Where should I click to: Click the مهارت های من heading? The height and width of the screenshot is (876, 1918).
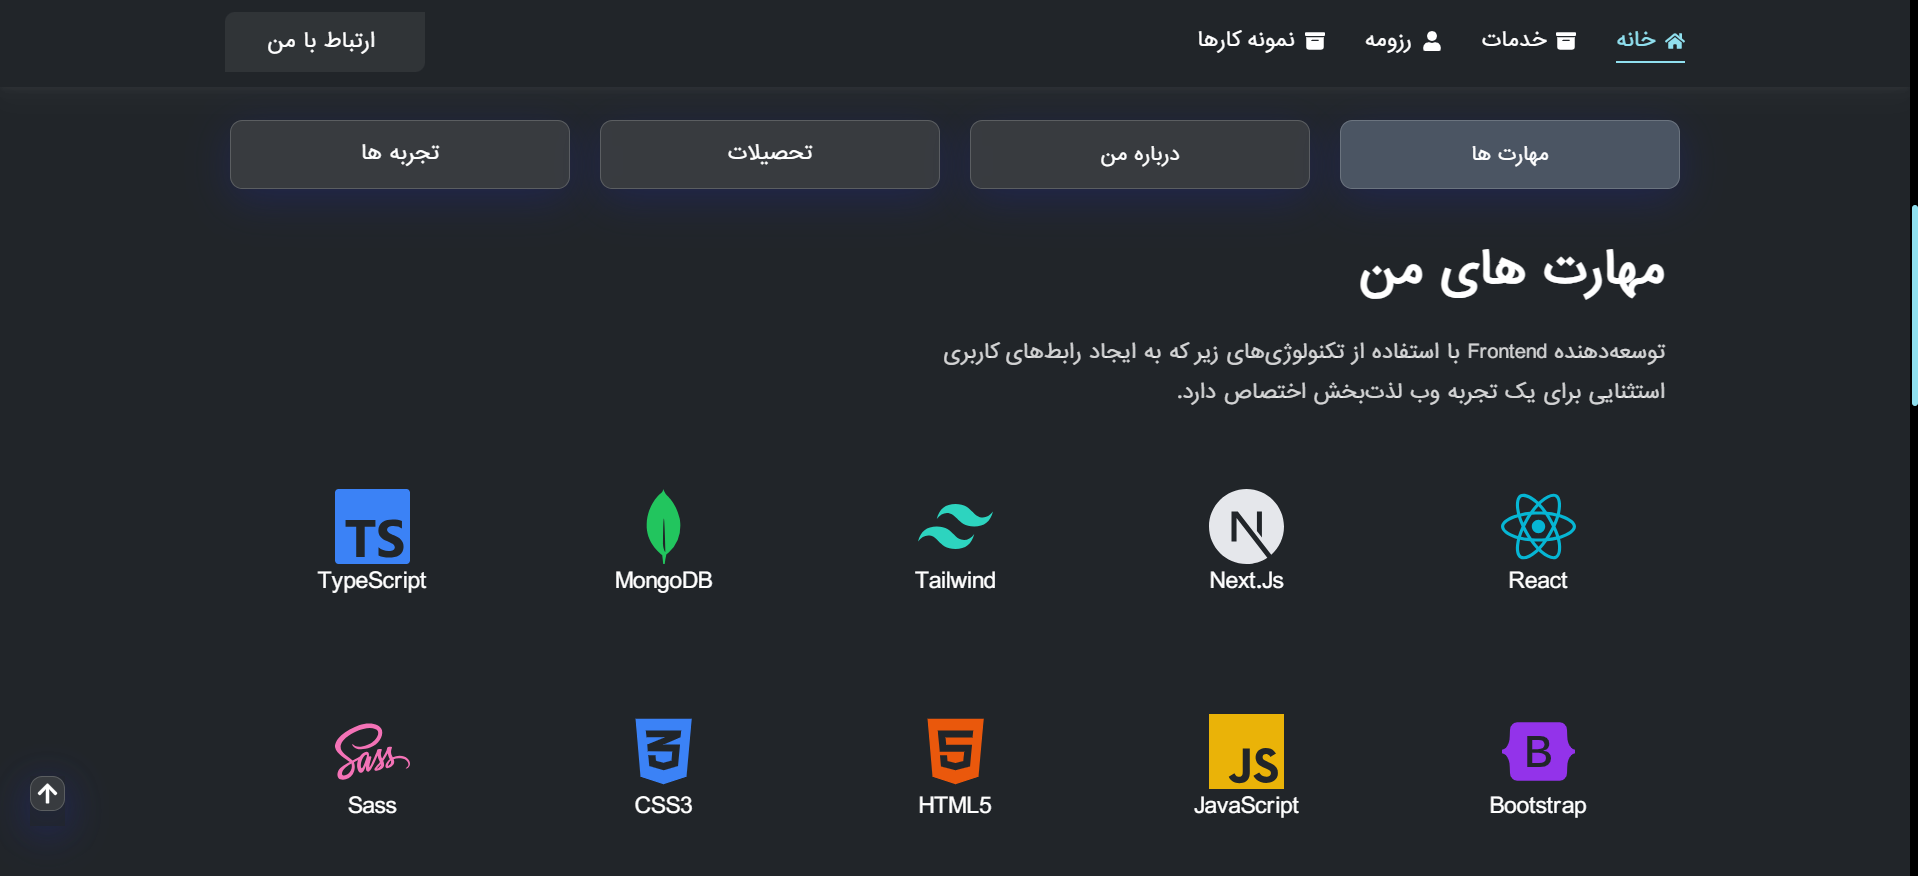(x=1511, y=271)
